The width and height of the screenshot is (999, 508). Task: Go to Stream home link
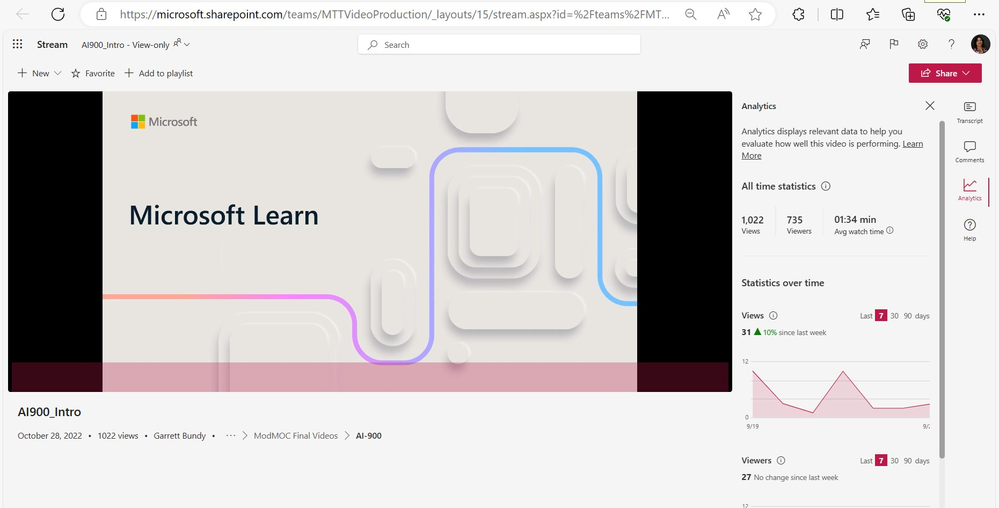[x=52, y=45]
